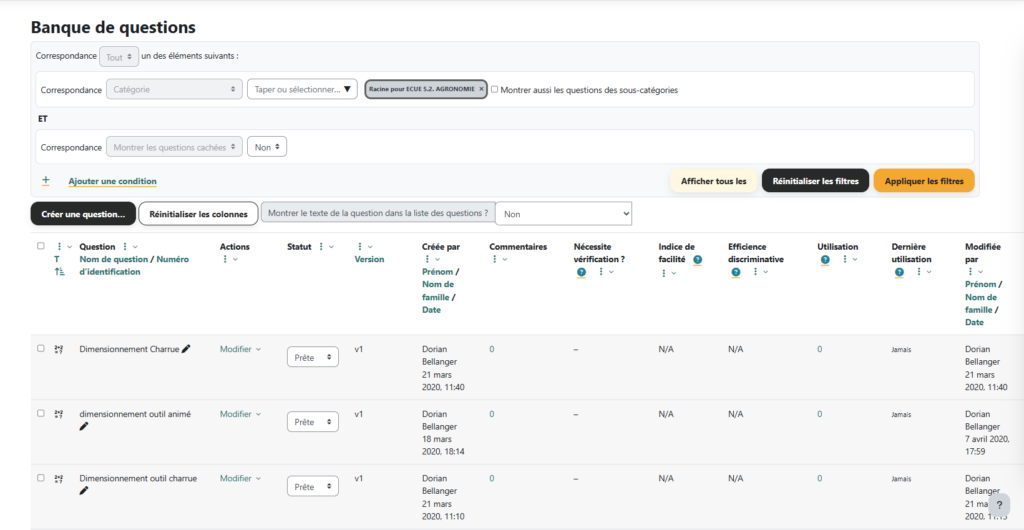Click Réinitialiser les filtres button
1024x530 pixels.
(x=816, y=181)
